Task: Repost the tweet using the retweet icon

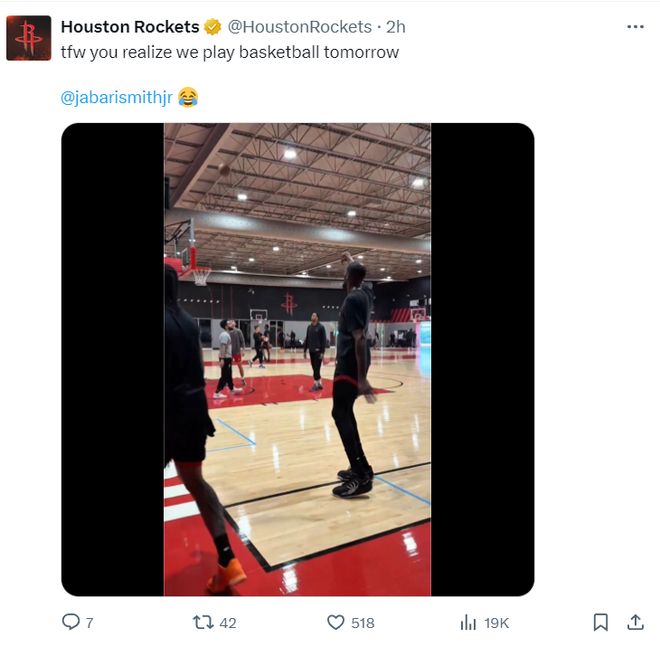Action: click(x=202, y=622)
